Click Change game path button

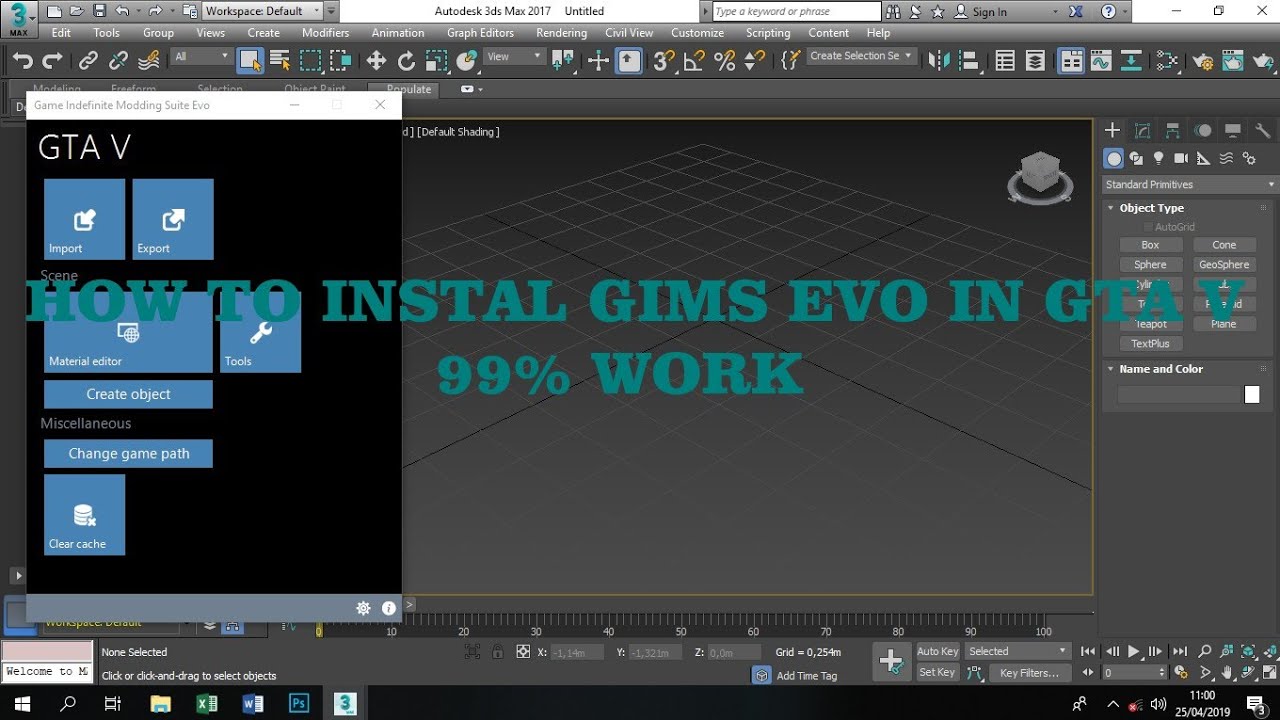point(128,453)
